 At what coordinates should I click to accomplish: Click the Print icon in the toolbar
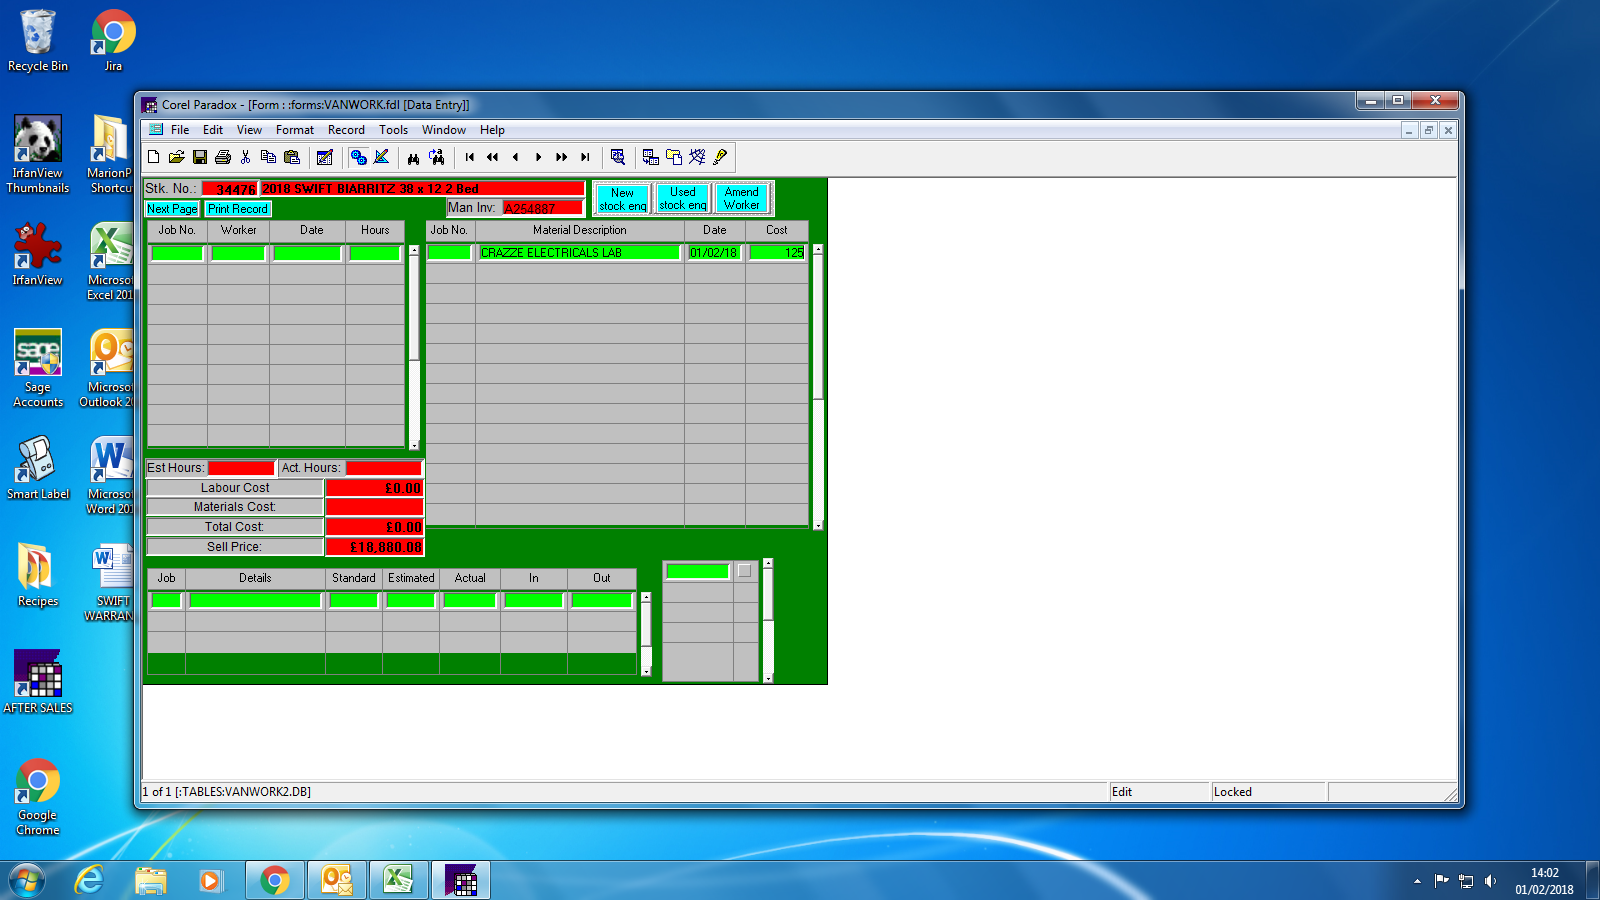pyautogui.click(x=223, y=157)
